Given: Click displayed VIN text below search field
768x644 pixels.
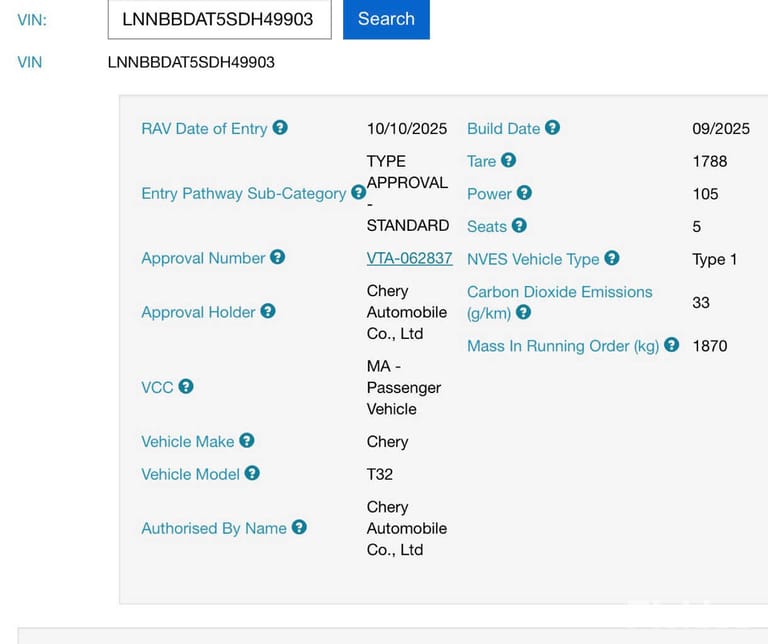Looking at the screenshot, I should click(191, 62).
